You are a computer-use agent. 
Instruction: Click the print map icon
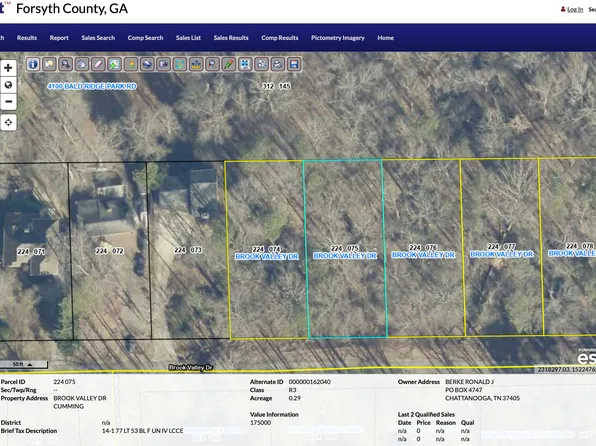(278, 64)
